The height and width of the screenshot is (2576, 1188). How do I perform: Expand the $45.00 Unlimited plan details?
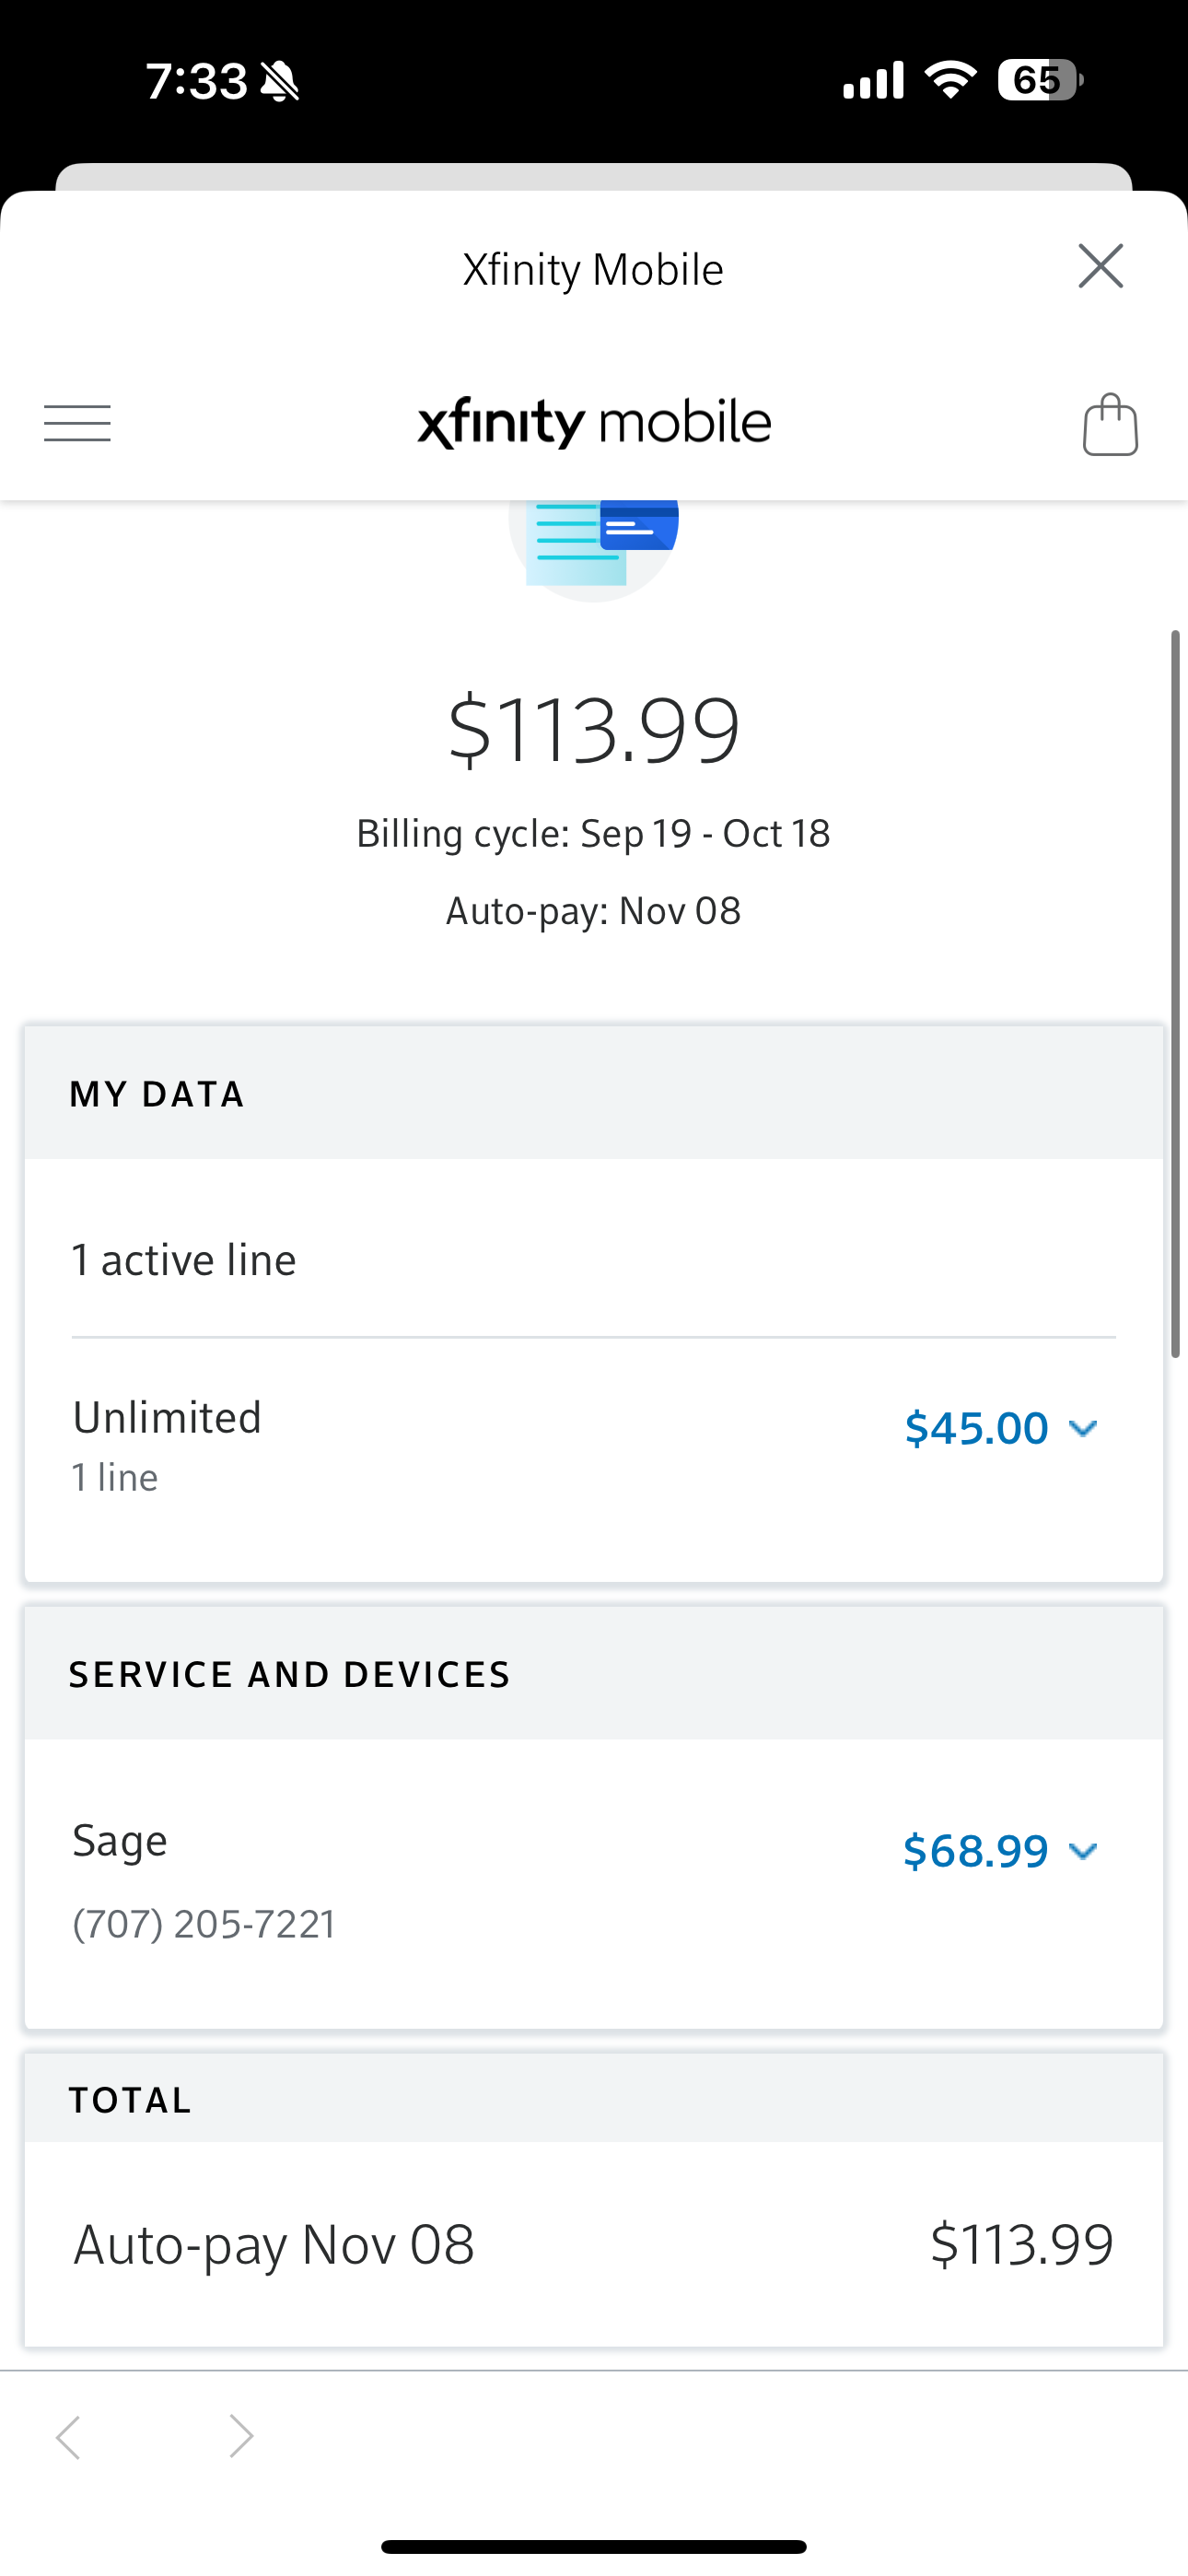click(x=976, y=1428)
